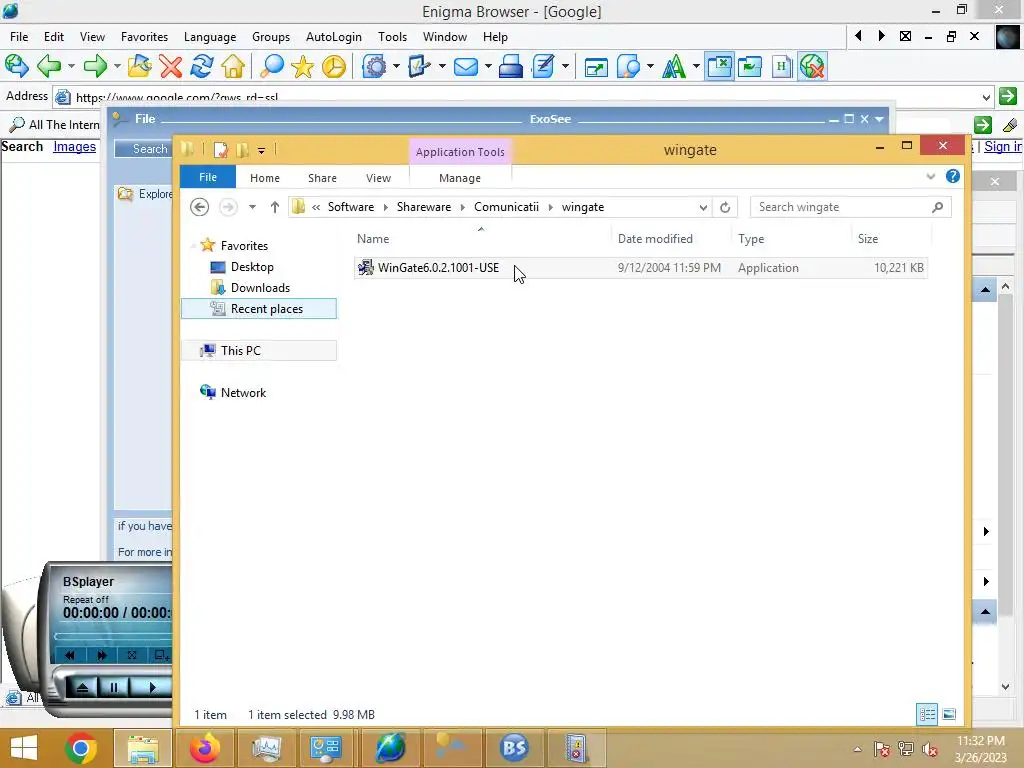The height and width of the screenshot is (768, 1024).
Task: Click the open folder icon in Enigma toolbar
Action: tap(139, 66)
